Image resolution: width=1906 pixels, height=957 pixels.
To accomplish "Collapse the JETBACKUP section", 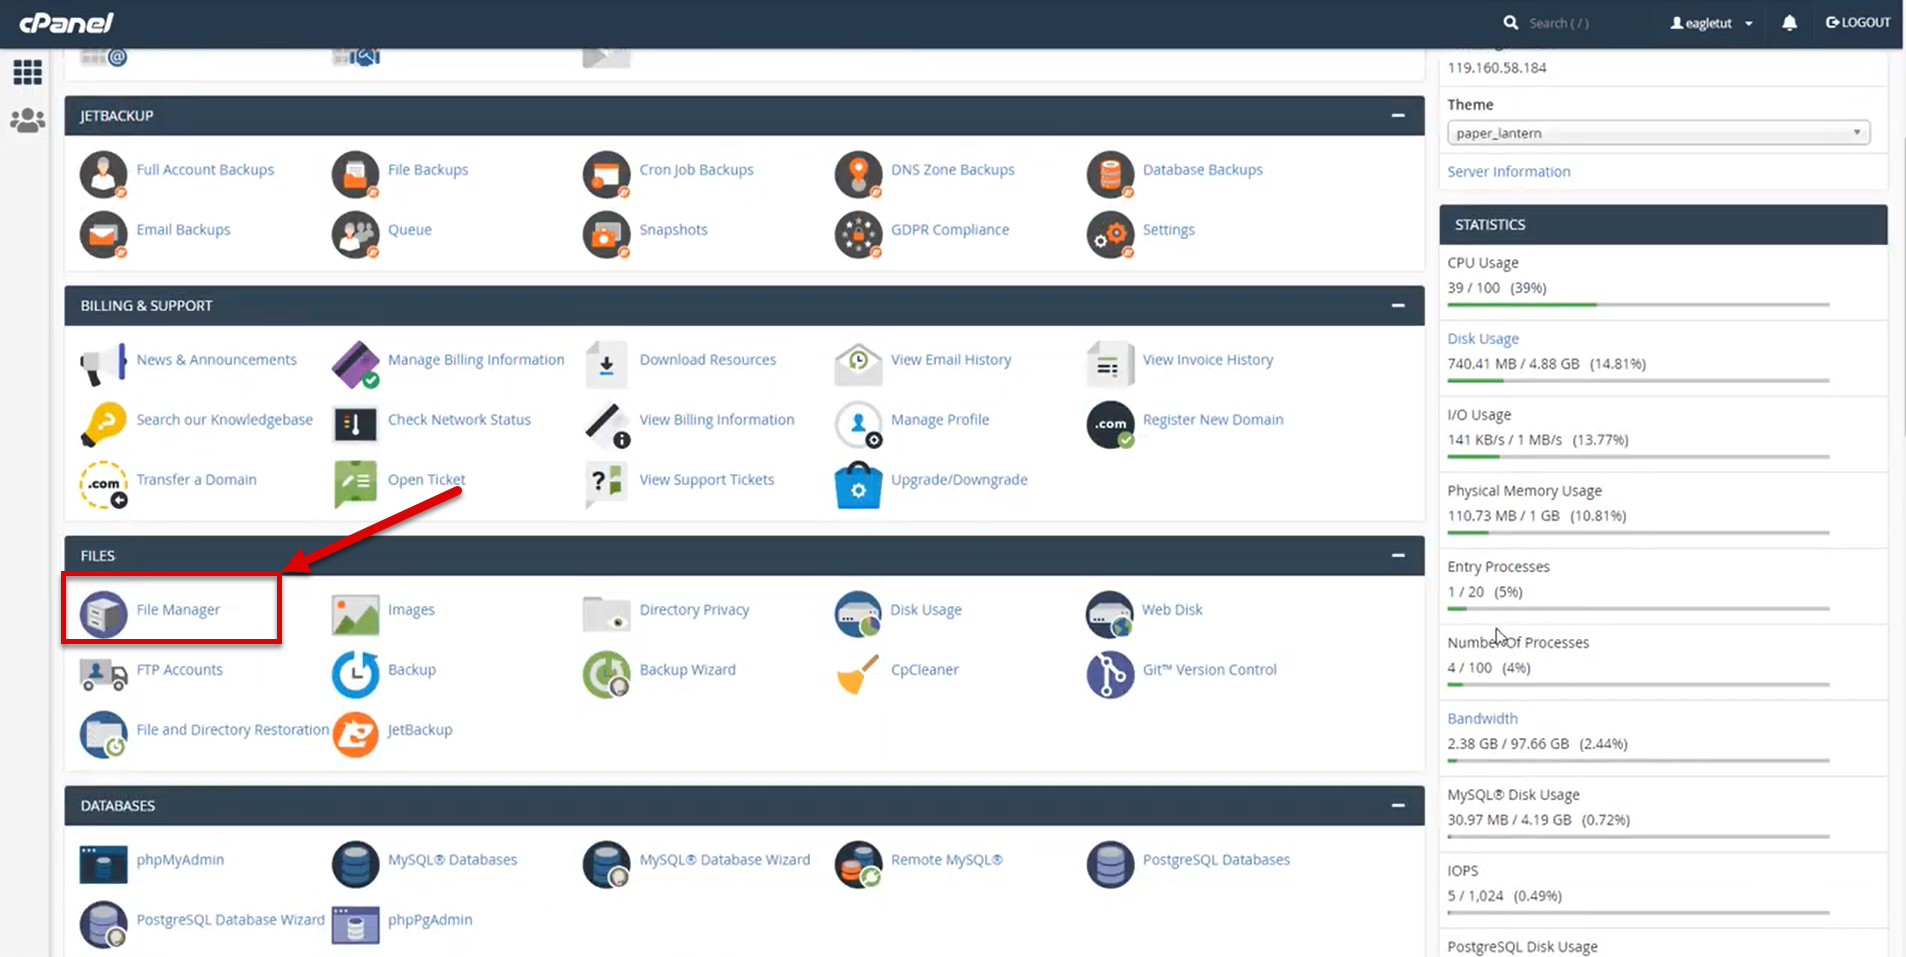I will click(x=1398, y=116).
